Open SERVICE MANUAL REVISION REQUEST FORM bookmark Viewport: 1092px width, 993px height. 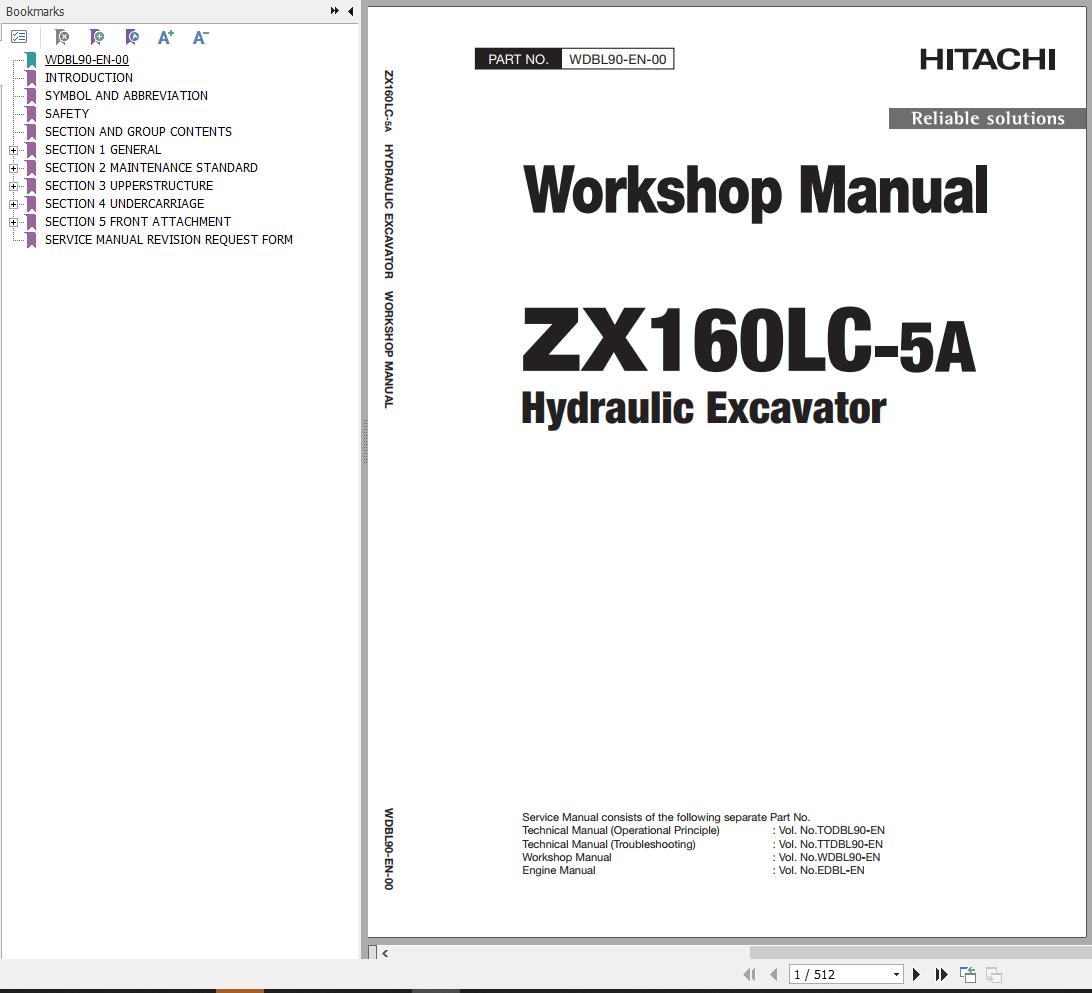[x=169, y=240]
